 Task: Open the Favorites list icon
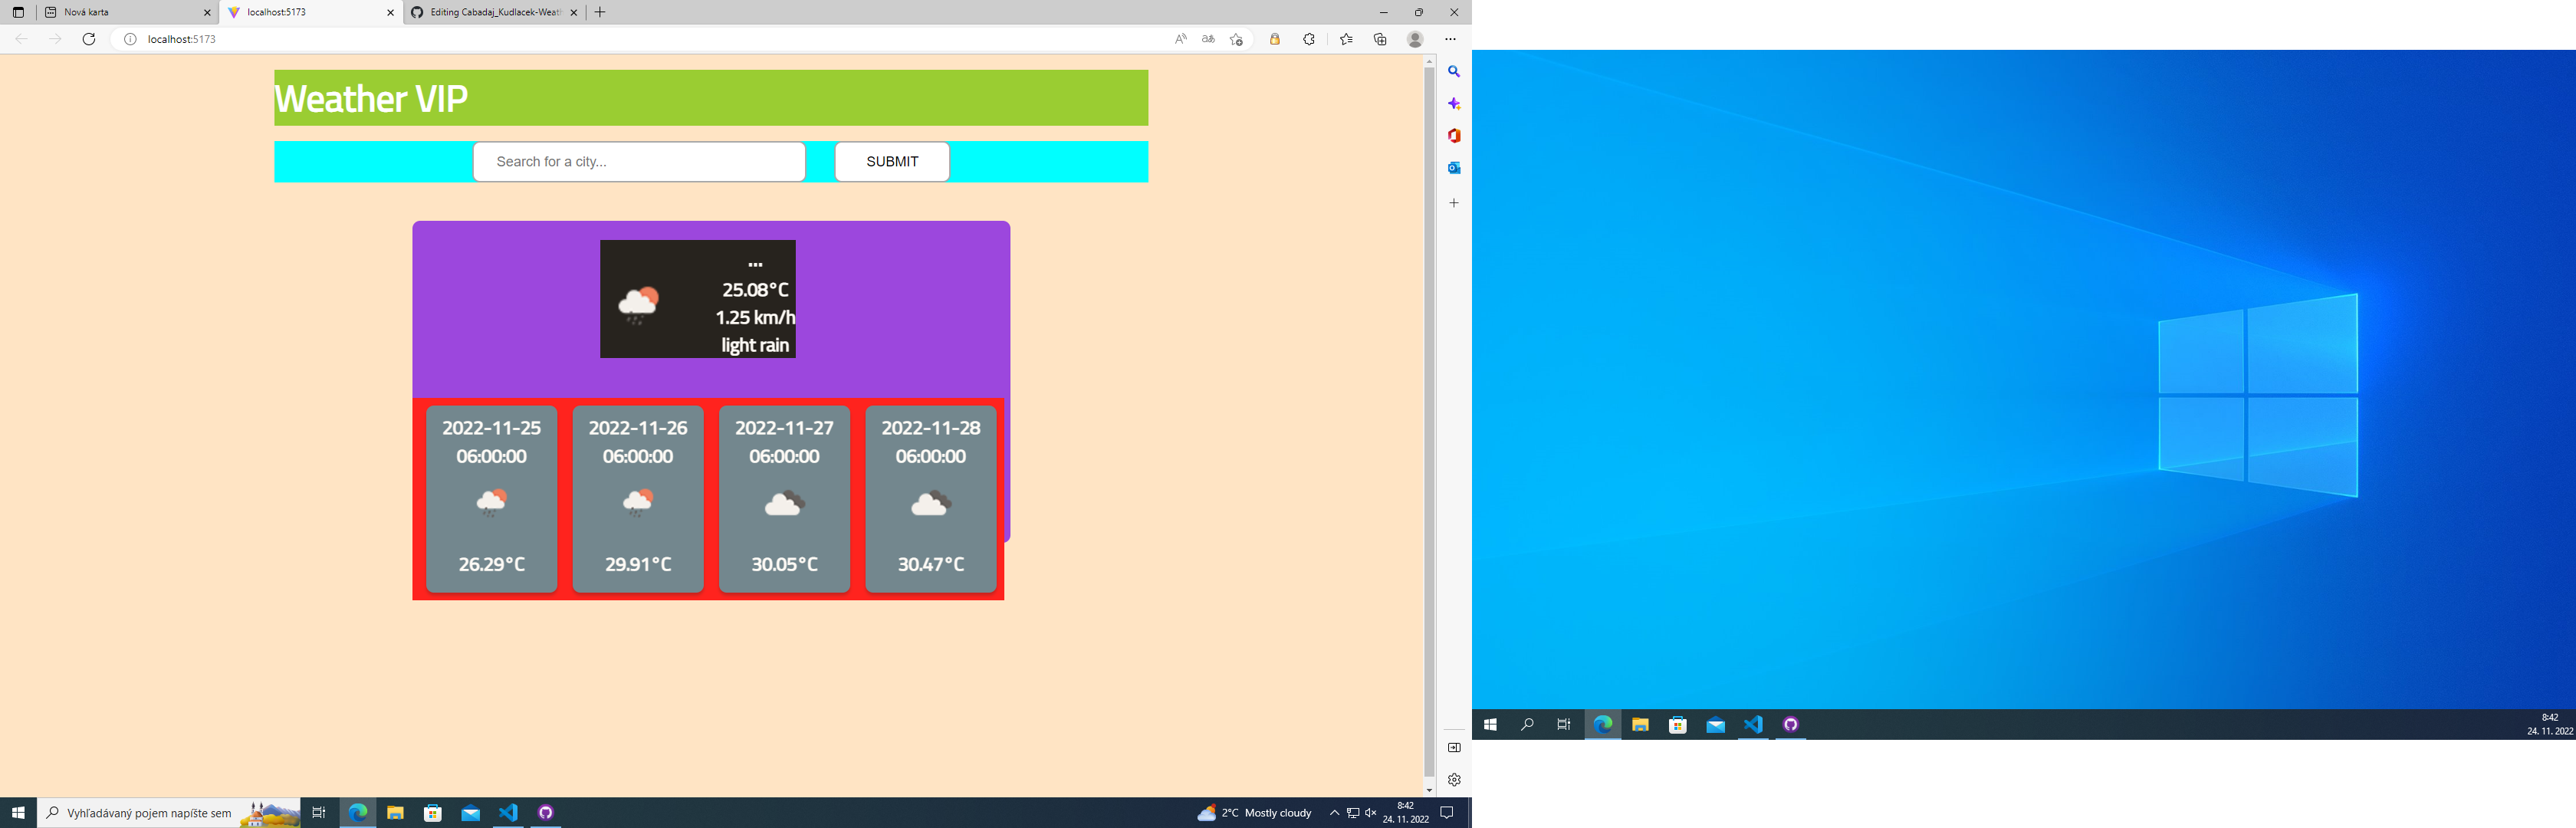pyautogui.click(x=1346, y=39)
